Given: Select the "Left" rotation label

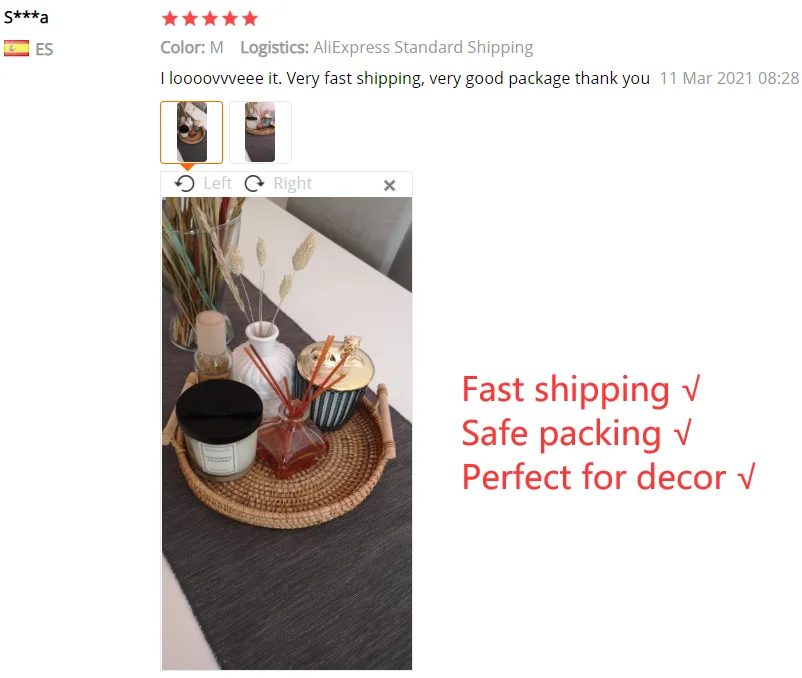Looking at the screenshot, I should 217,183.
